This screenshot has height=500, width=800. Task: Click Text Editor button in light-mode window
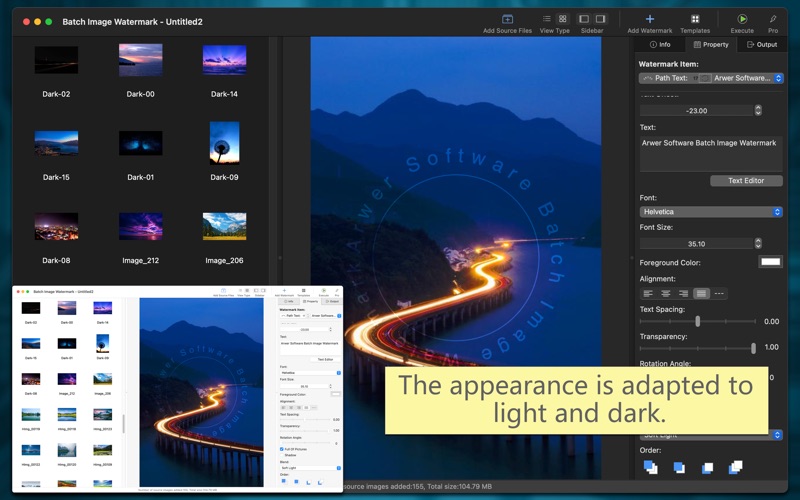coord(325,359)
